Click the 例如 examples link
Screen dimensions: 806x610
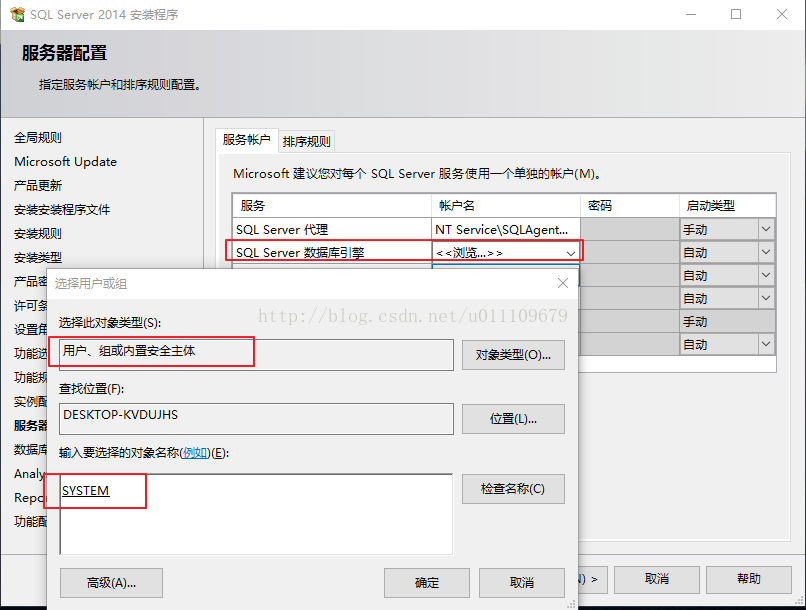pos(195,453)
